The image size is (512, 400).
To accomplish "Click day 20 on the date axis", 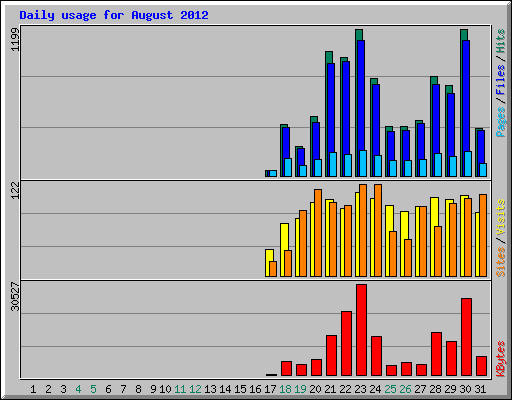I will tap(315, 389).
